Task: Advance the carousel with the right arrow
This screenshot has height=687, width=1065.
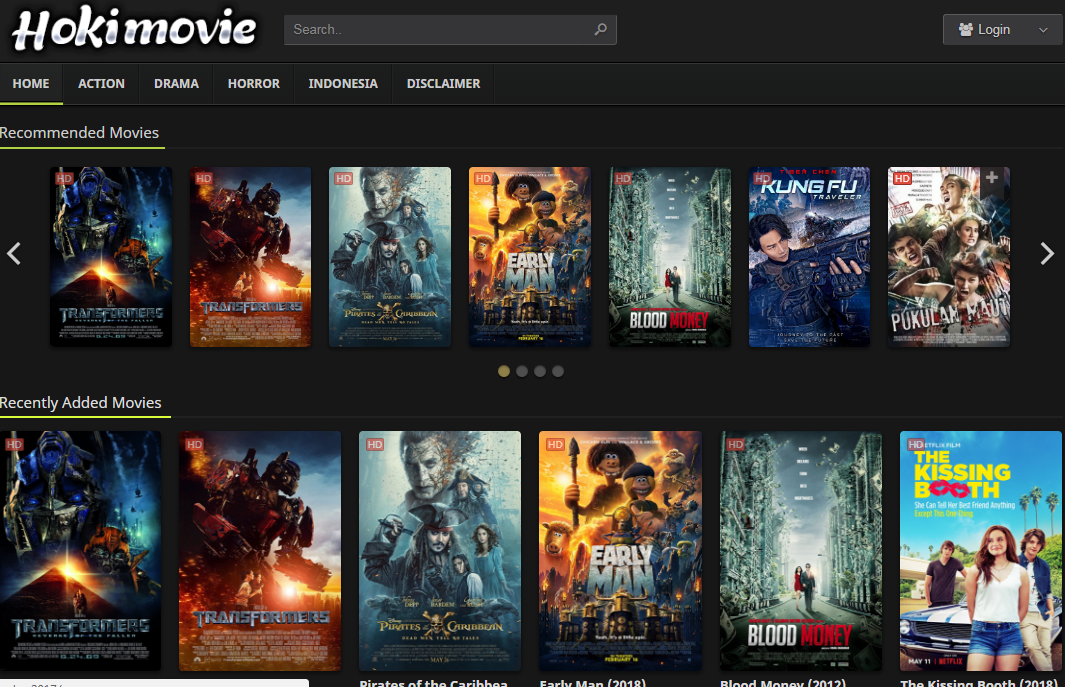Action: pyautogui.click(x=1047, y=254)
